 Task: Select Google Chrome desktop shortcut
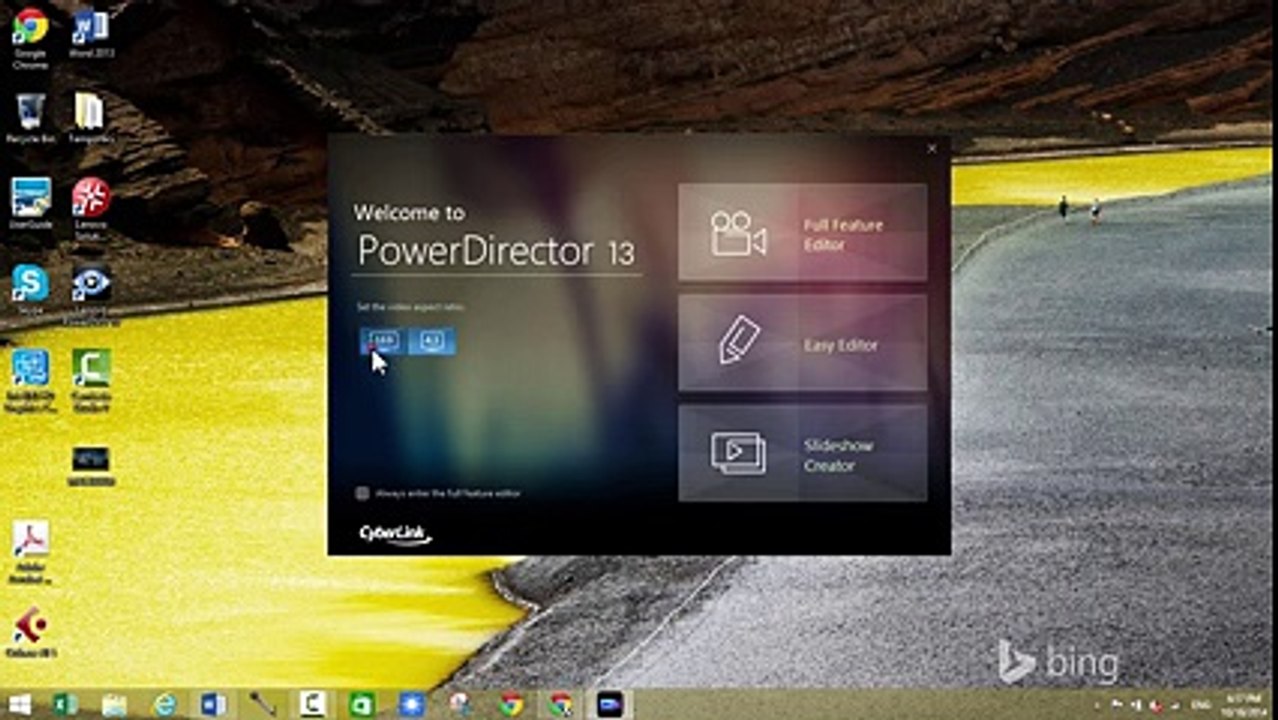(30, 37)
